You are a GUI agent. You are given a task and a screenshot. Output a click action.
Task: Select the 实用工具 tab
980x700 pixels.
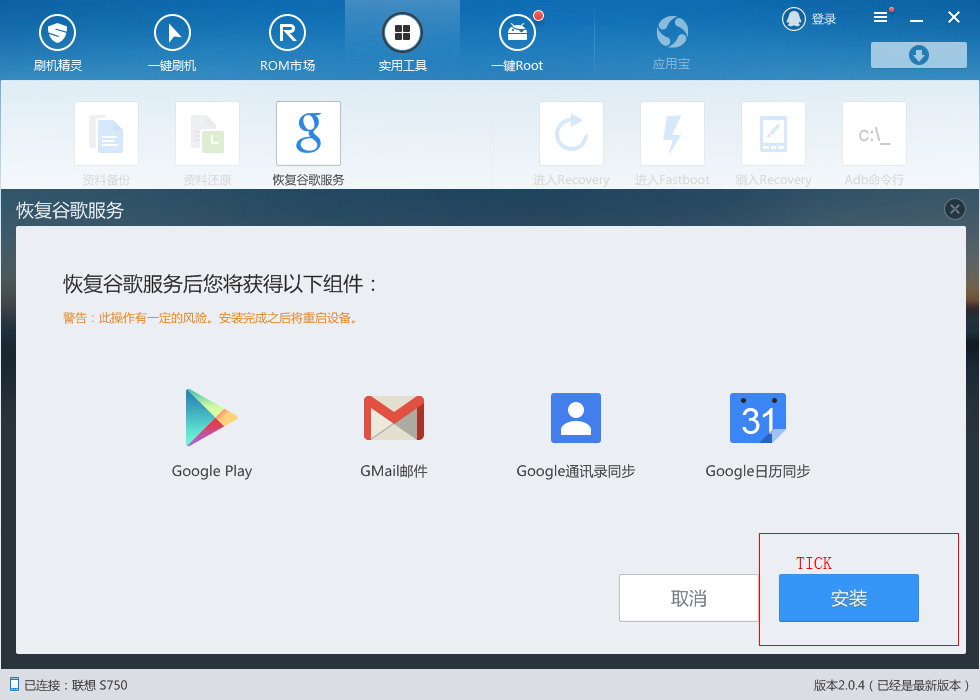coord(402,42)
